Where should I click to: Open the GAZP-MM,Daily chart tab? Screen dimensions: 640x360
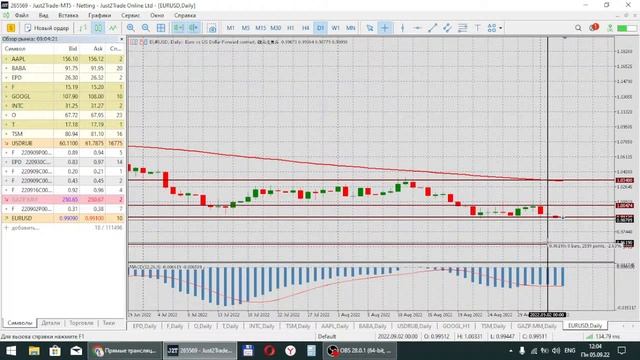(537, 326)
